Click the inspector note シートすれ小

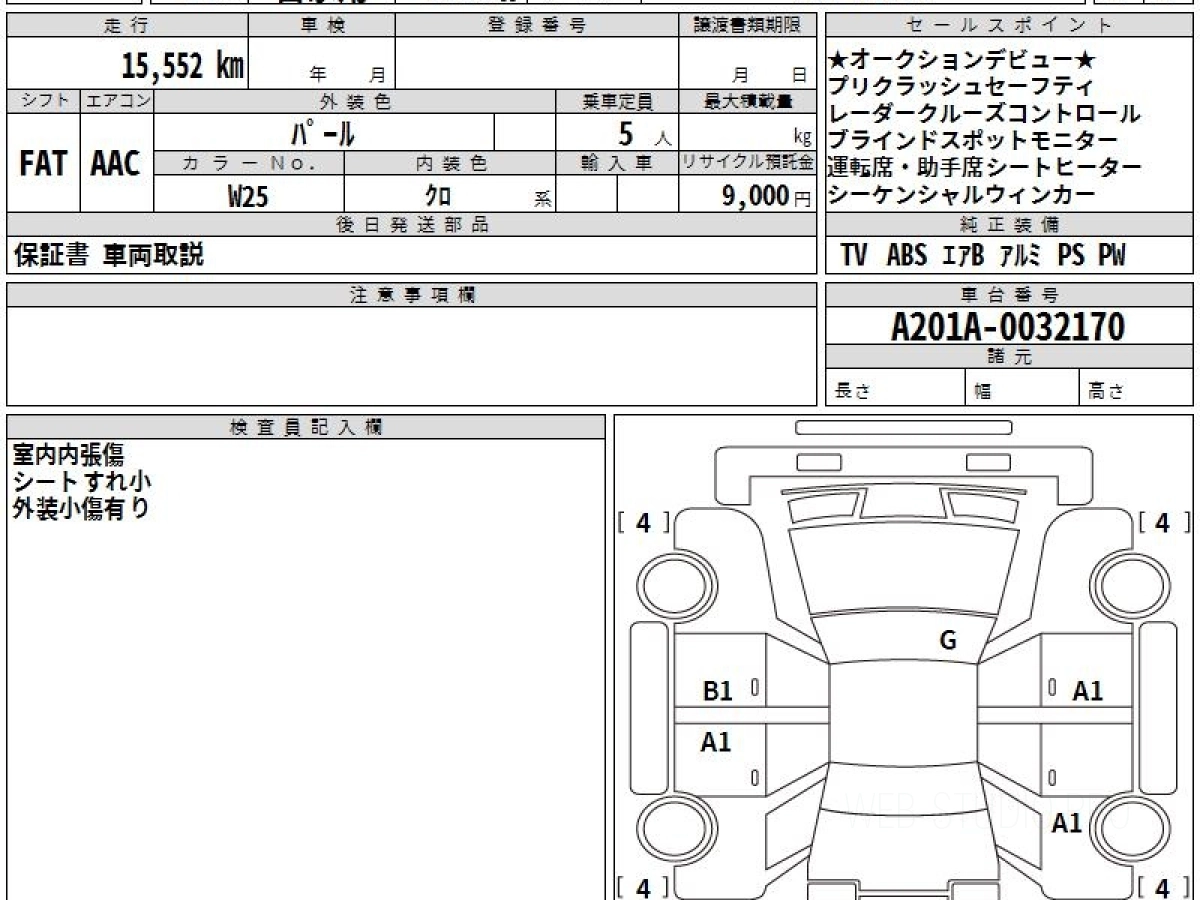(x=82, y=482)
